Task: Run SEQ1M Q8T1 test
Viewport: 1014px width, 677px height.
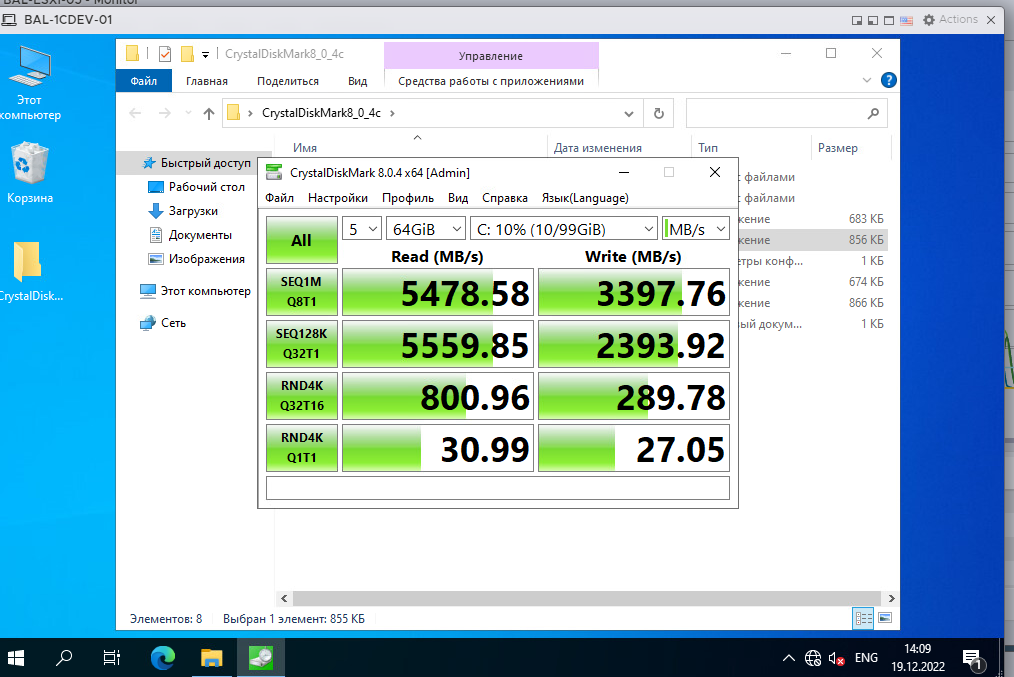Action: click(x=301, y=292)
